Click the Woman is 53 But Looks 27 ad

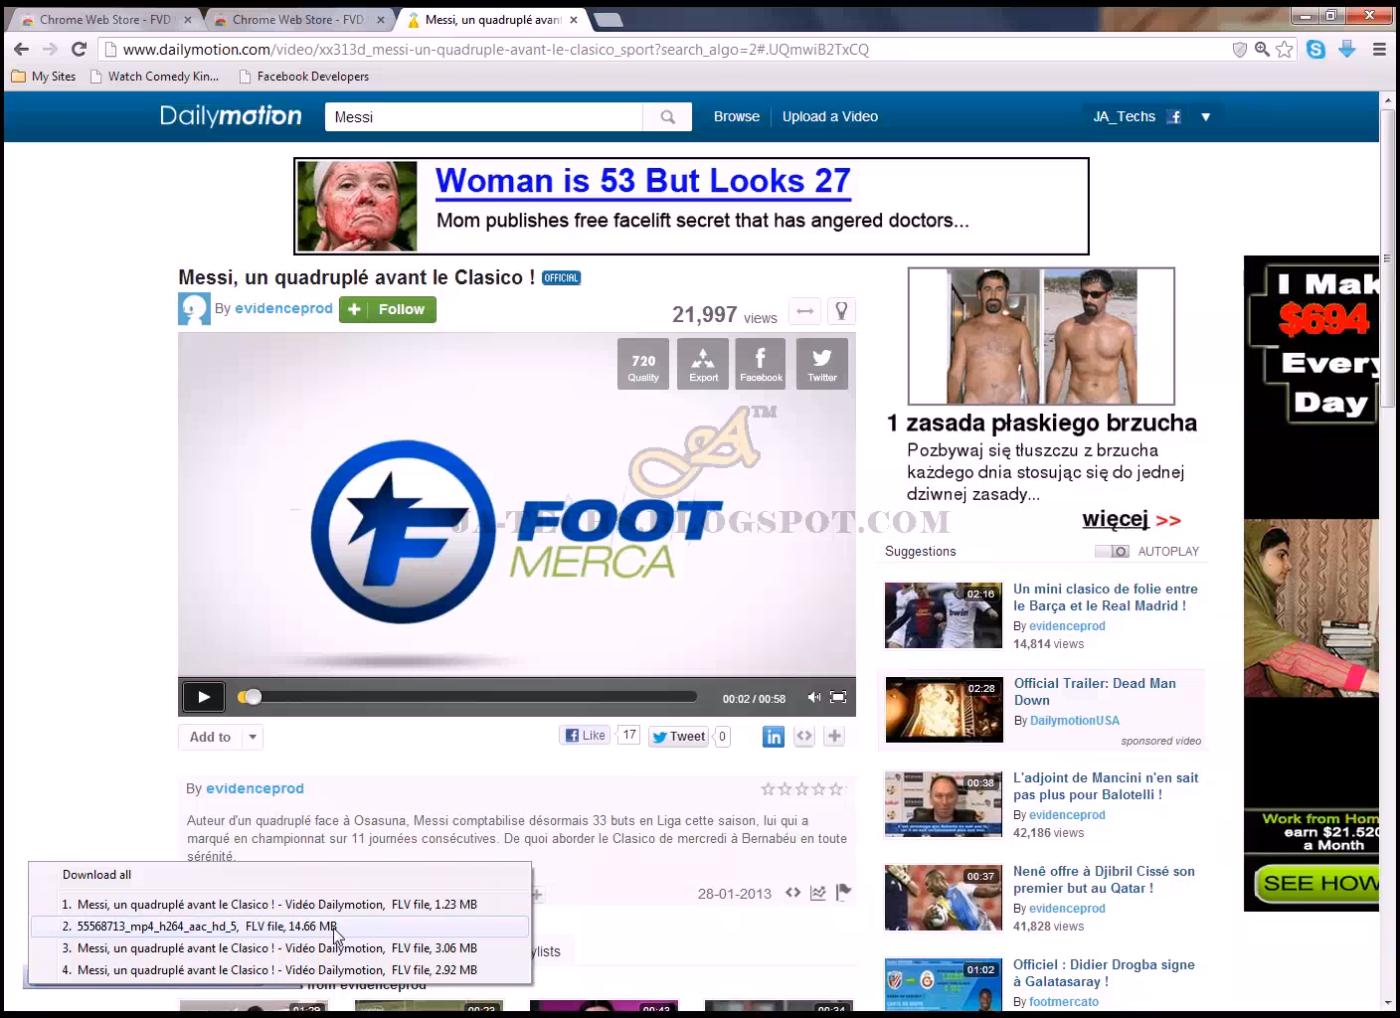pyautogui.click(x=691, y=207)
